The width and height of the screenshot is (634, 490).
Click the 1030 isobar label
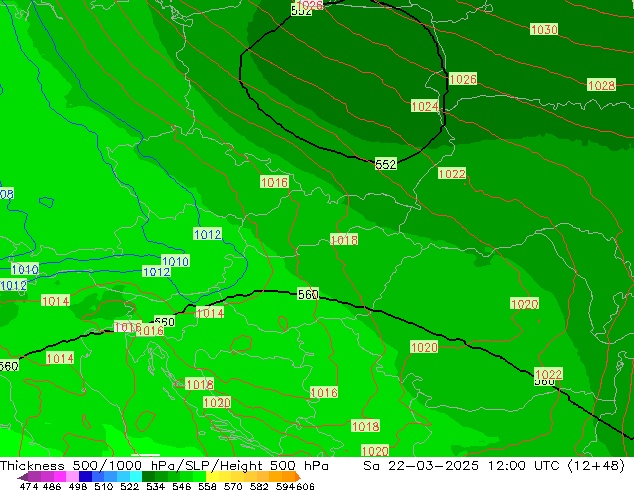point(544,30)
